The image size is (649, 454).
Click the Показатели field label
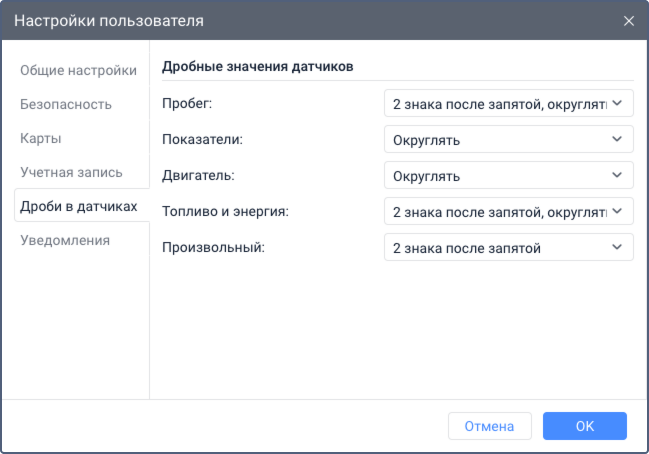click(202, 140)
